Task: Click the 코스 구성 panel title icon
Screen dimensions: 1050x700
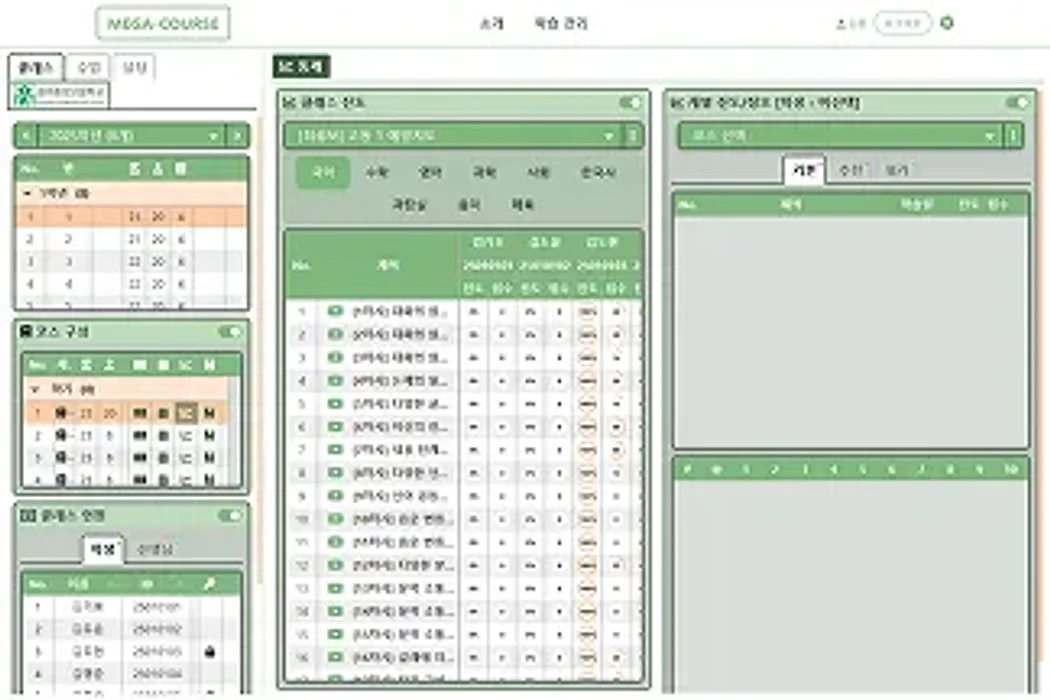Action: pyautogui.click(x=26, y=332)
